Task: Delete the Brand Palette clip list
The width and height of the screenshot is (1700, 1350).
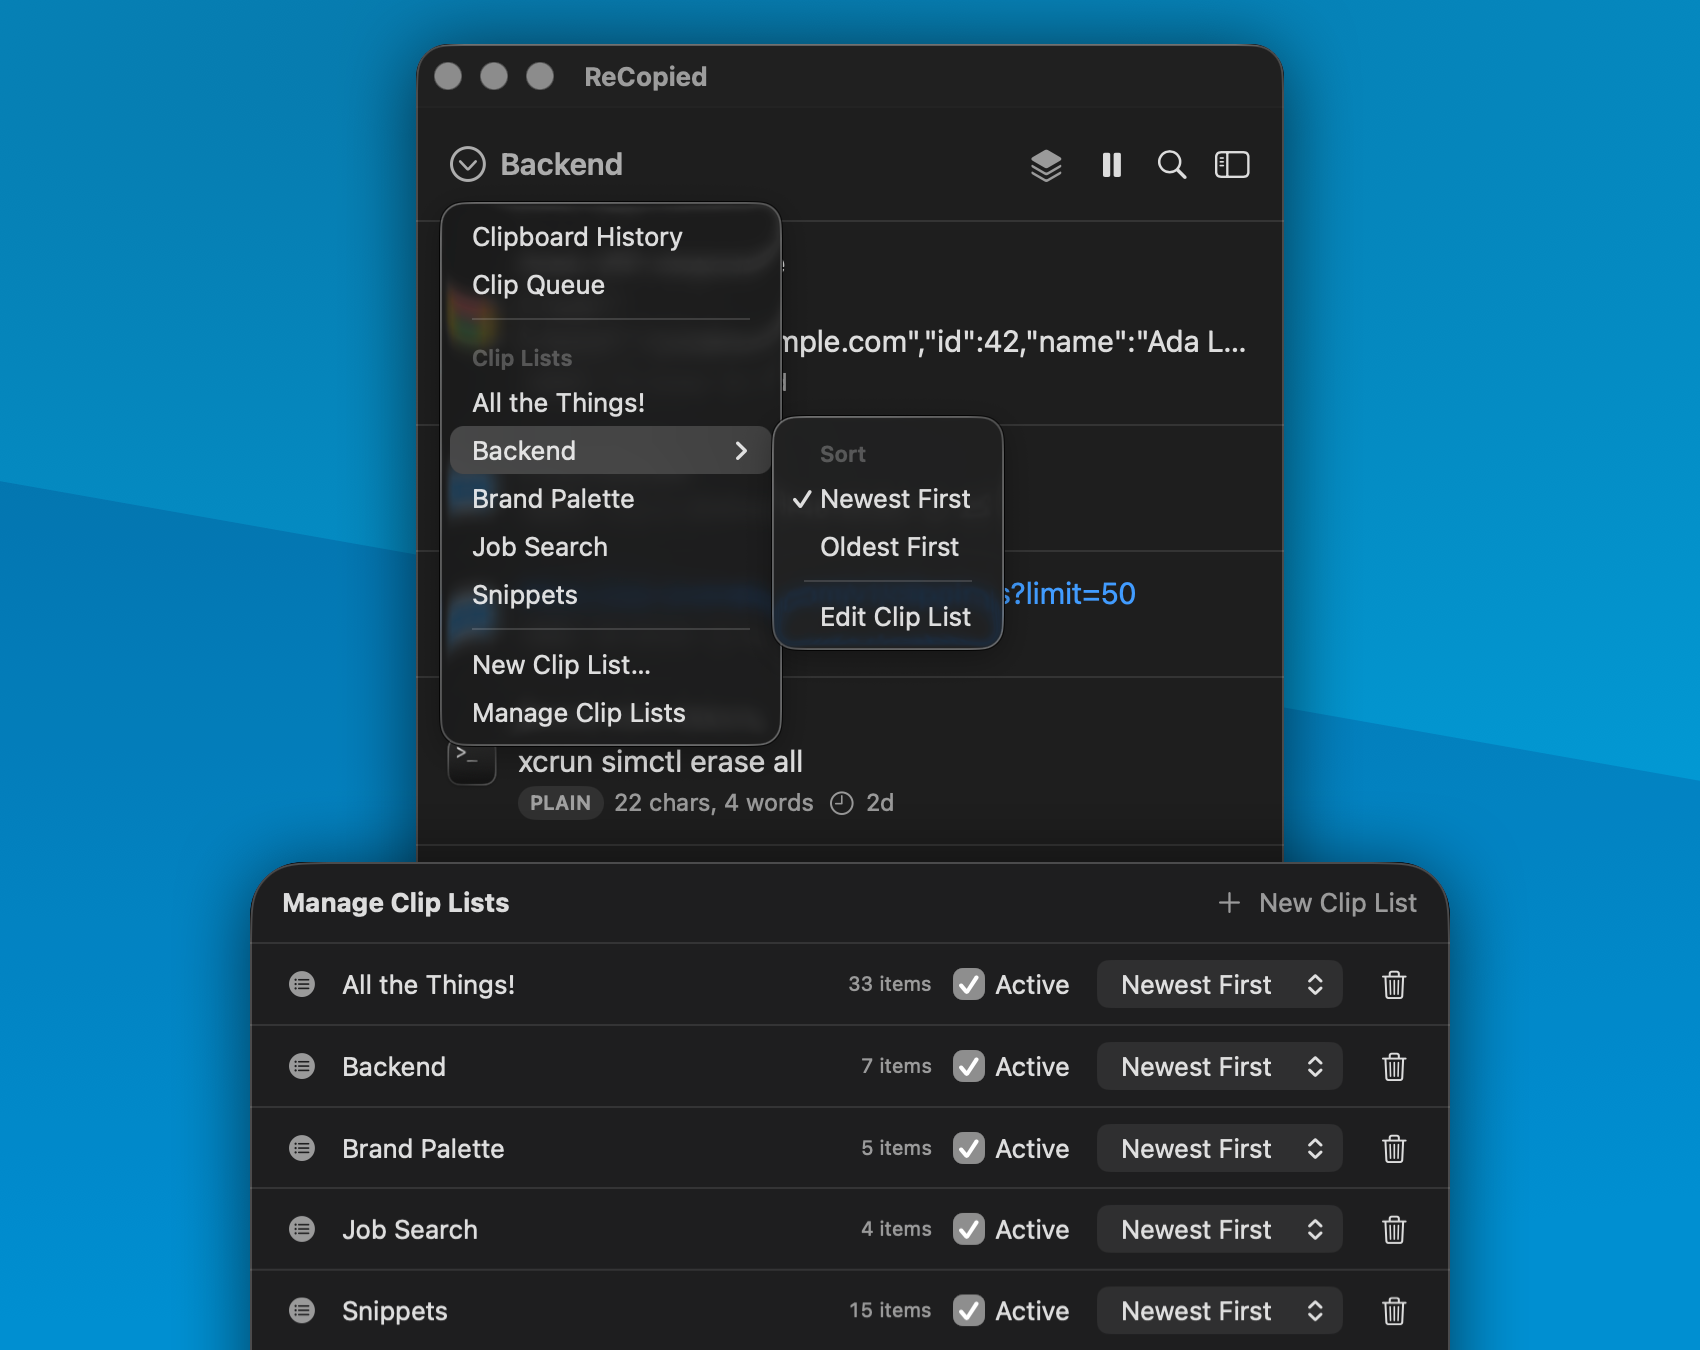Action: 1394,1149
